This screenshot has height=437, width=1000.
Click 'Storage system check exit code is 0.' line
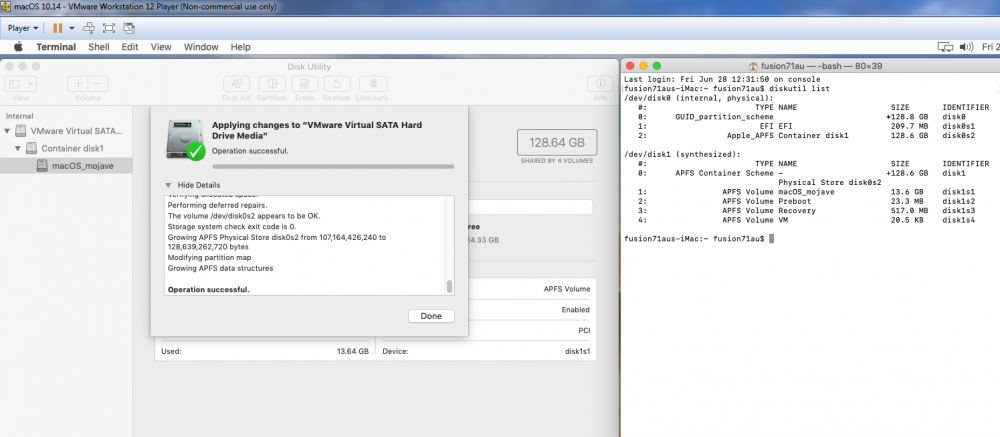click(232, 226)
